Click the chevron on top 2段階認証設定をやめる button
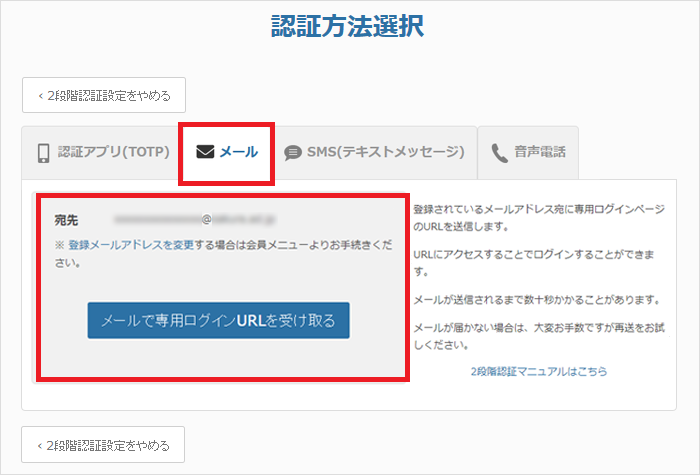 (x=40, y=96)
